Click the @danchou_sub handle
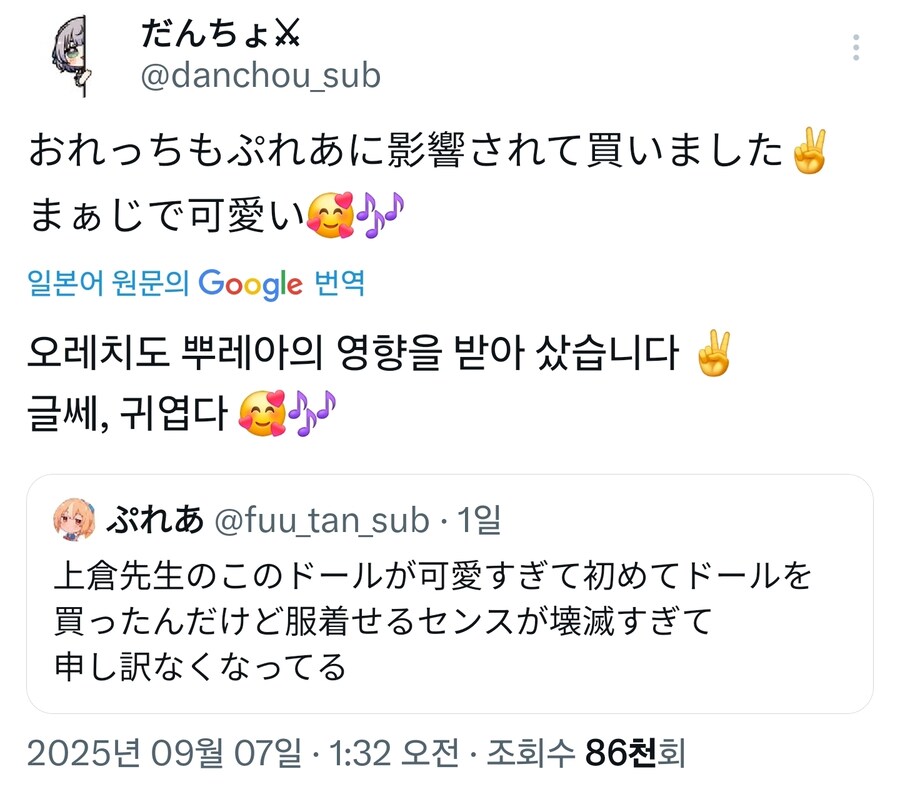900x789 pixels. tap(260, 73)
